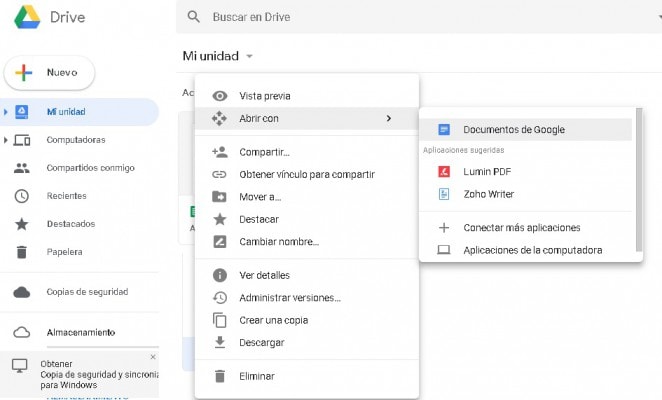Viewport: 662px width, 400px height.
Task: Click the monitor icon in backup banner
Action: pos(19,365)
